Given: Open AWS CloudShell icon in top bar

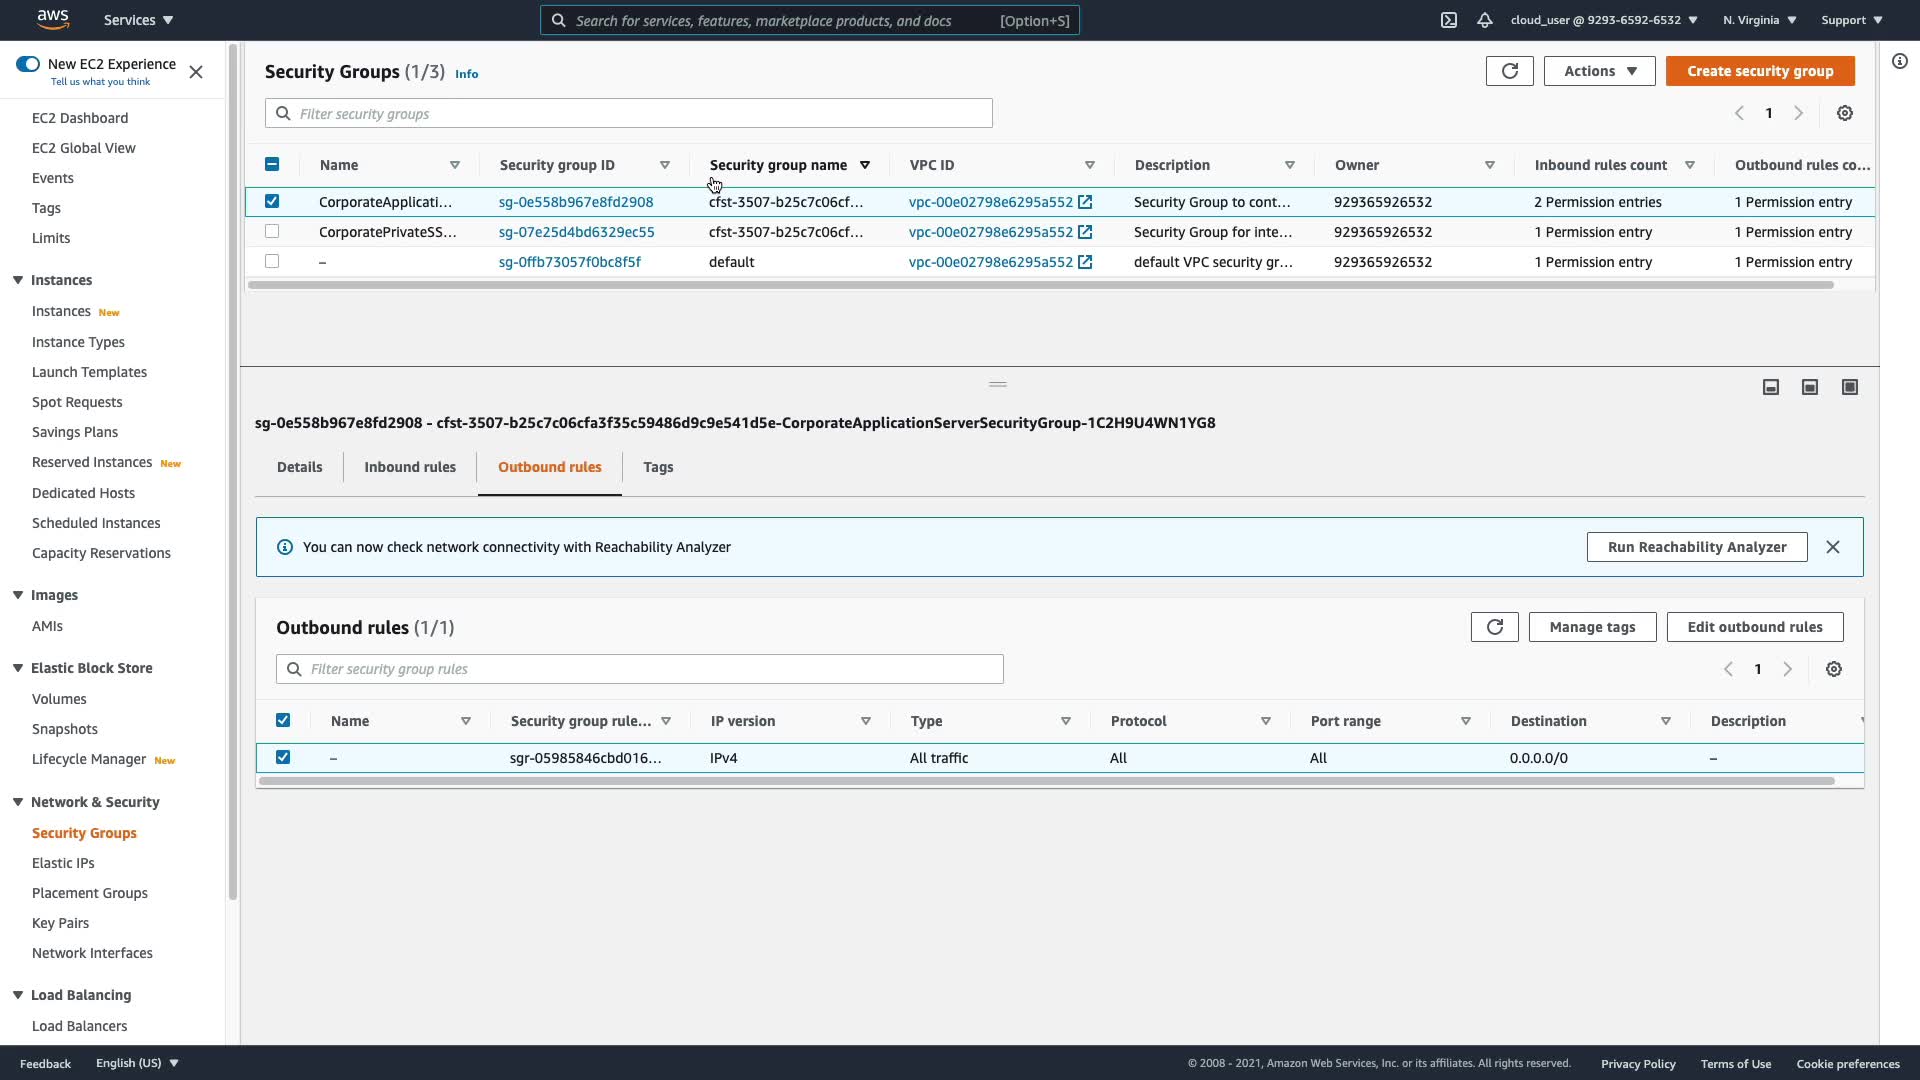Looking at the screenshot, I should click(1448, 20).
